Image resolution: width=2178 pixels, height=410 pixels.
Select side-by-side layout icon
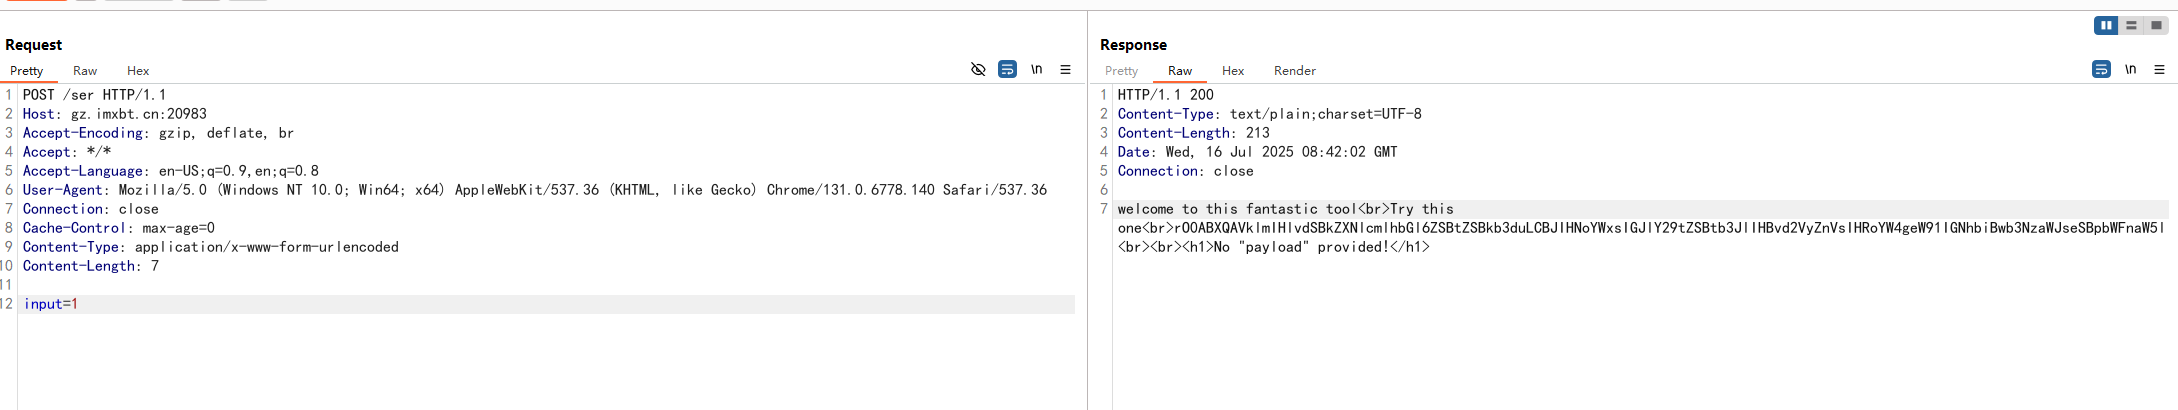(2106, 25)
